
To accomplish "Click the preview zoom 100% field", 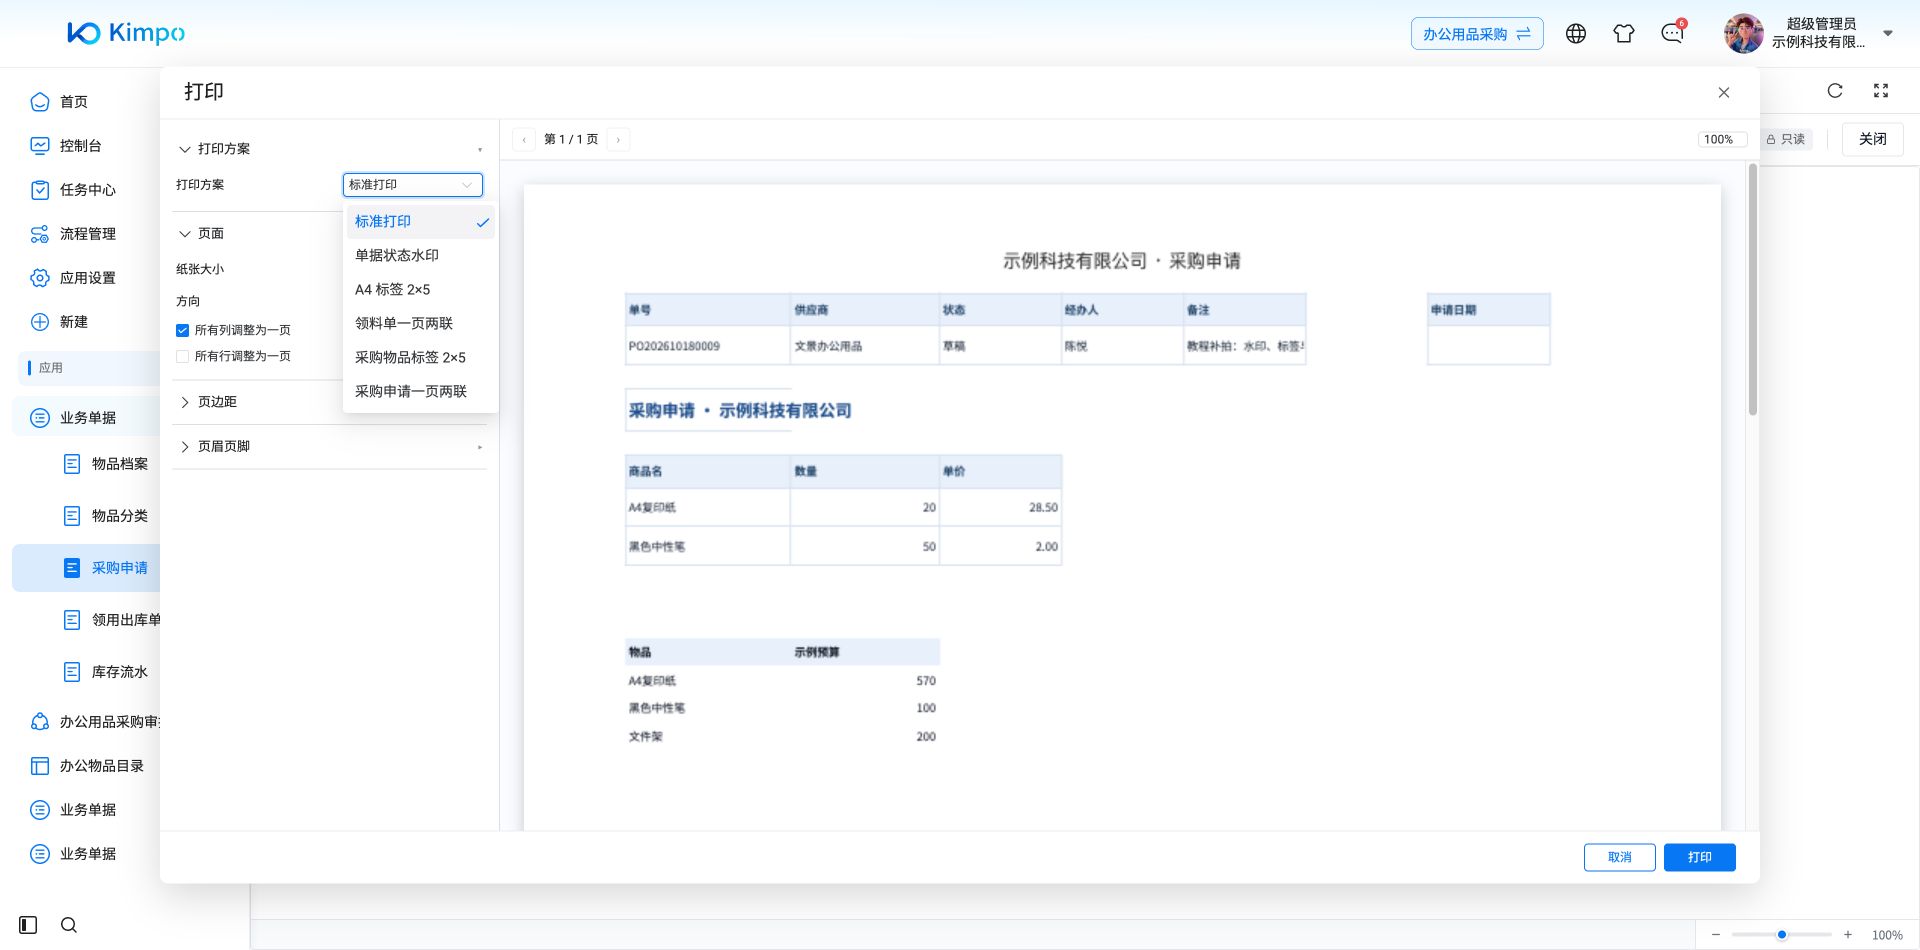I will 1722,140.
